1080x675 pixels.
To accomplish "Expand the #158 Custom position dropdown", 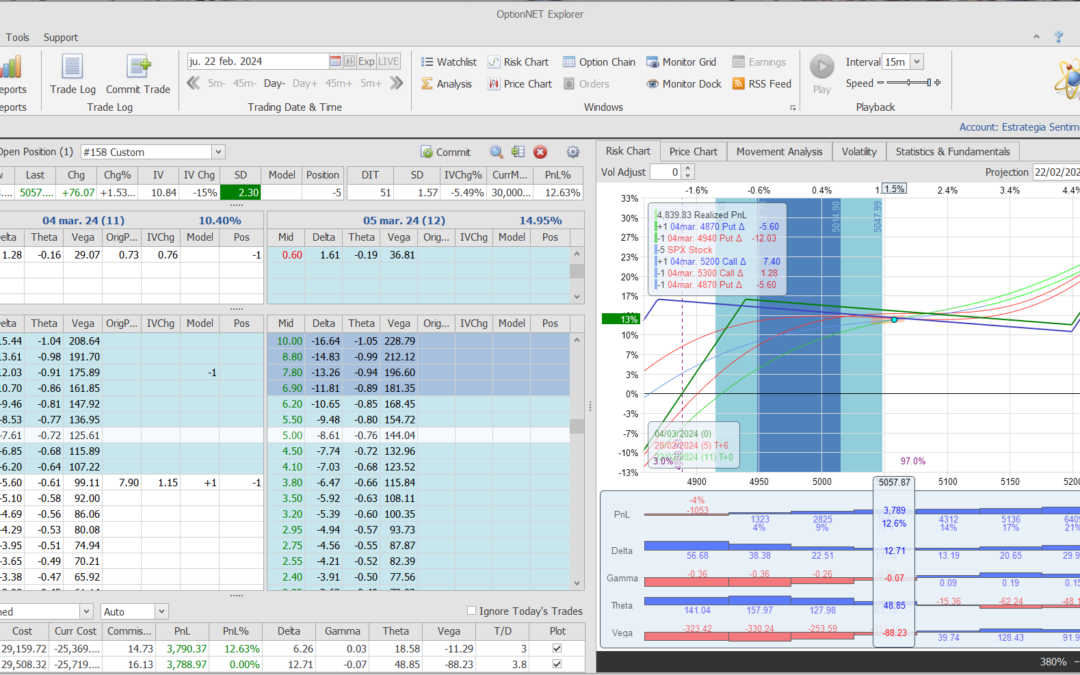I will pos(218,152).
